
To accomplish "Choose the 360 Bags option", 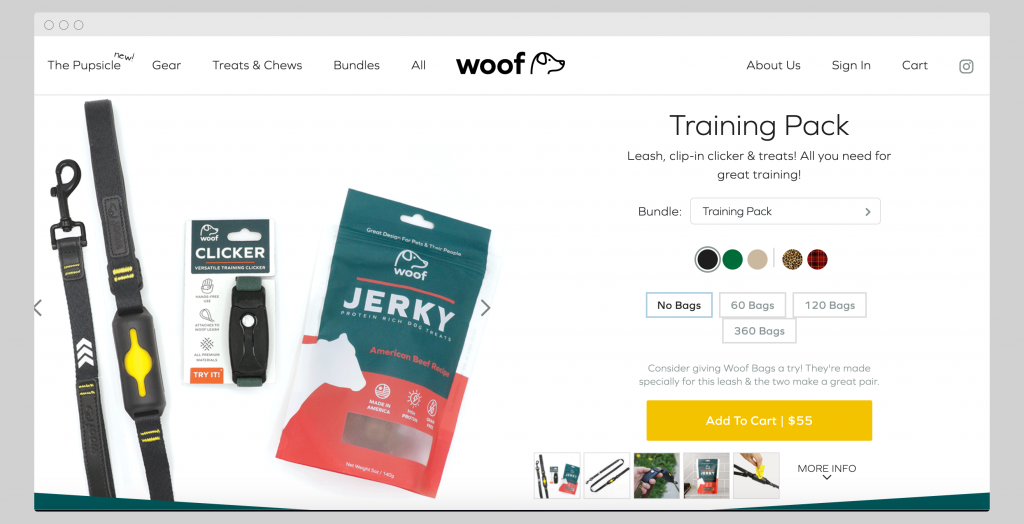I will (759, 331).
